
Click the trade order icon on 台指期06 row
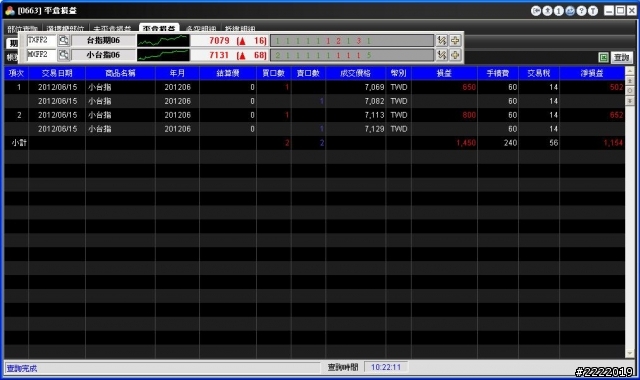pyautogui.click(x=442, y=40)
